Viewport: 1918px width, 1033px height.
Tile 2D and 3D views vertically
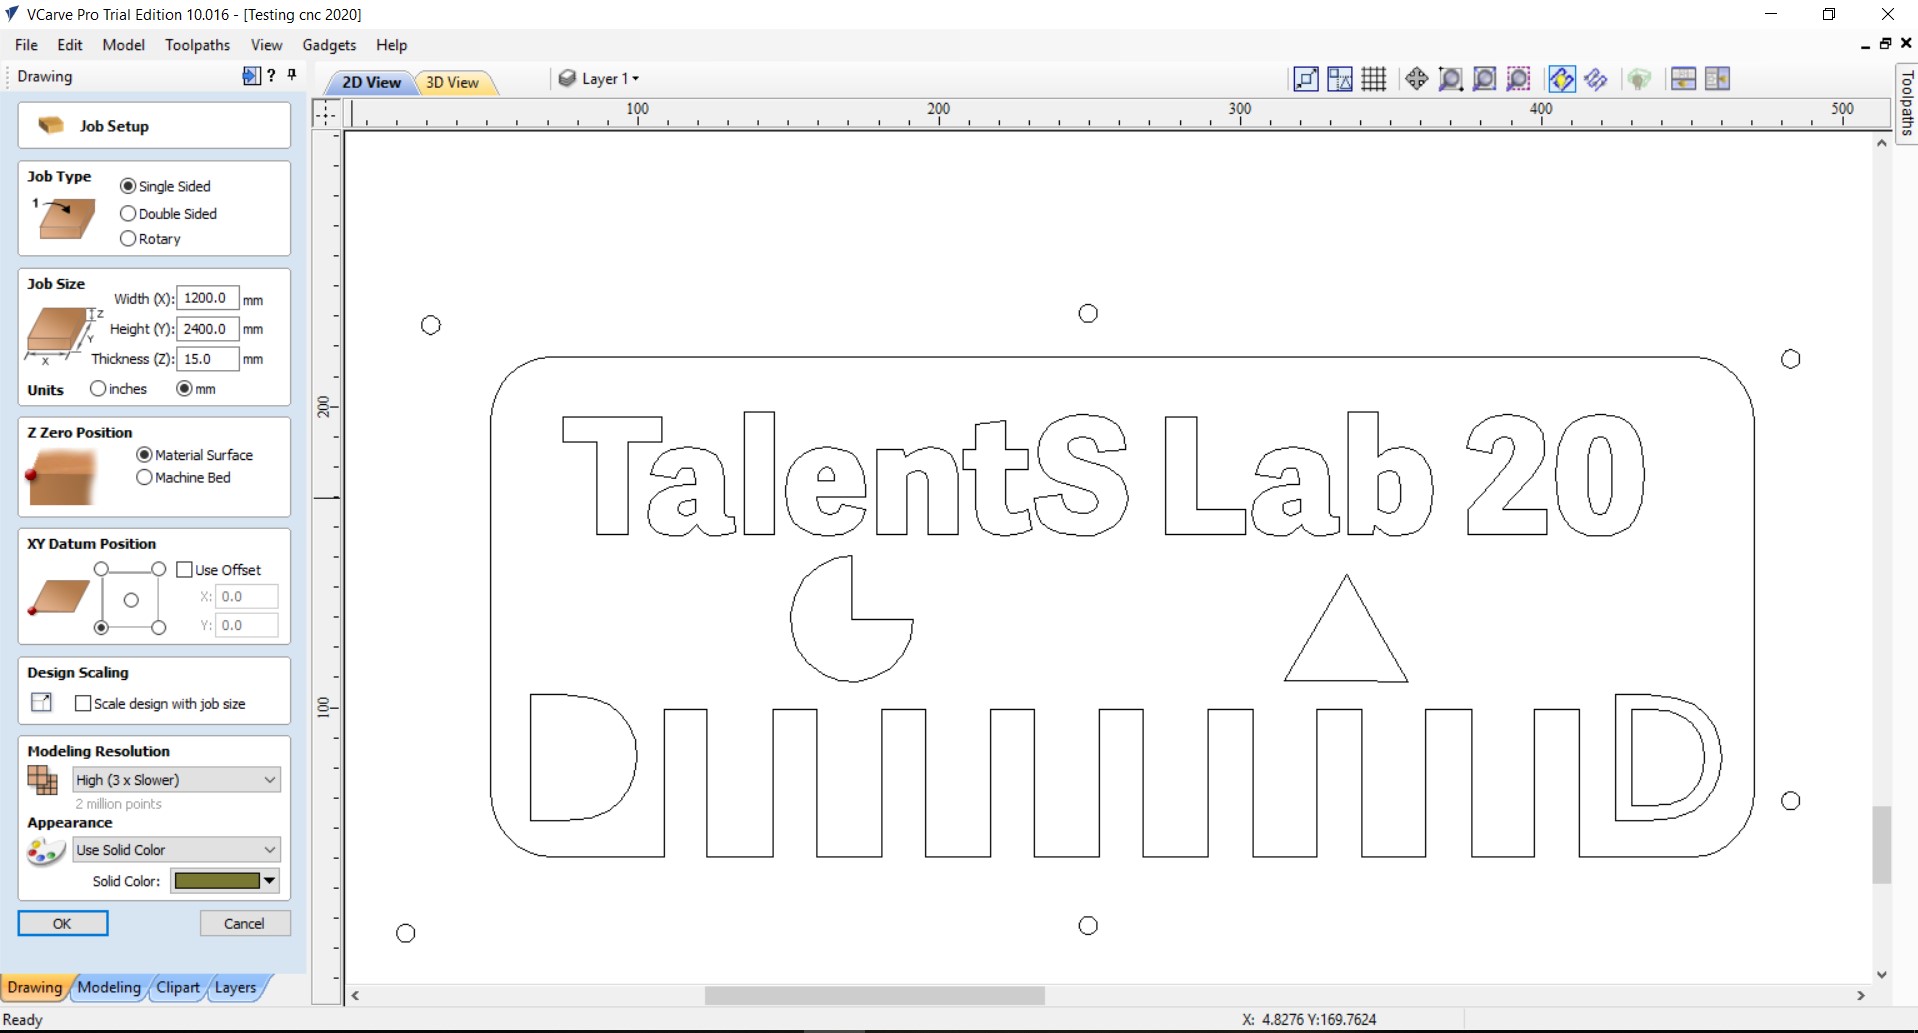(1718, 79)
